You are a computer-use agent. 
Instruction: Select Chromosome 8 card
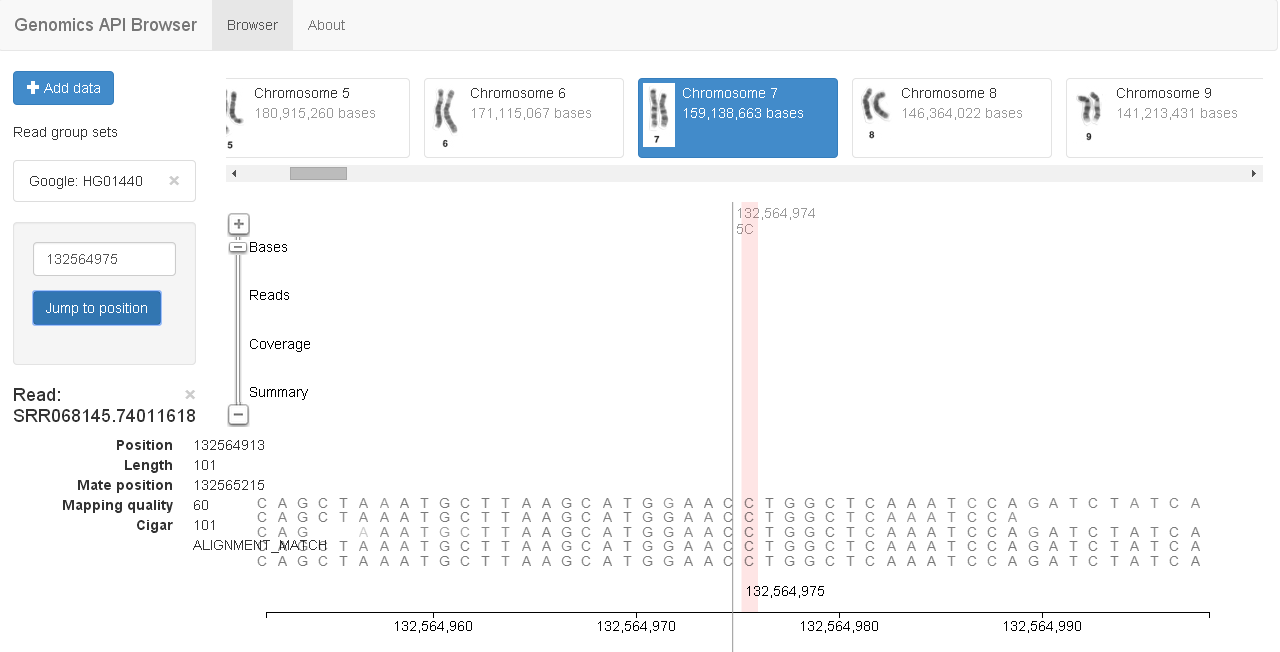pyautogui.click(x=951, y=118)
